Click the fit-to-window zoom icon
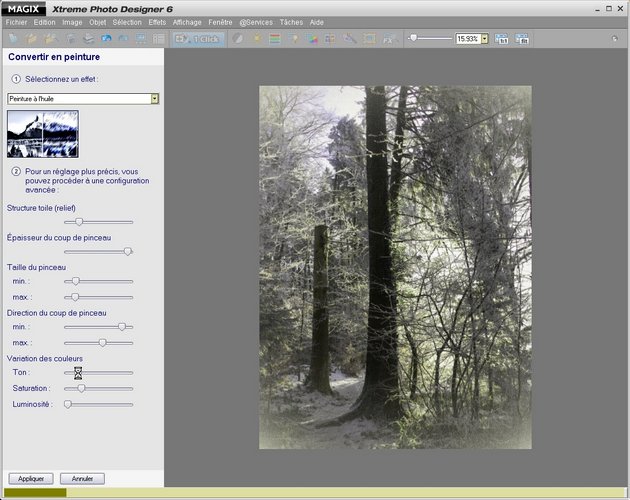 (x=522, y=38)
